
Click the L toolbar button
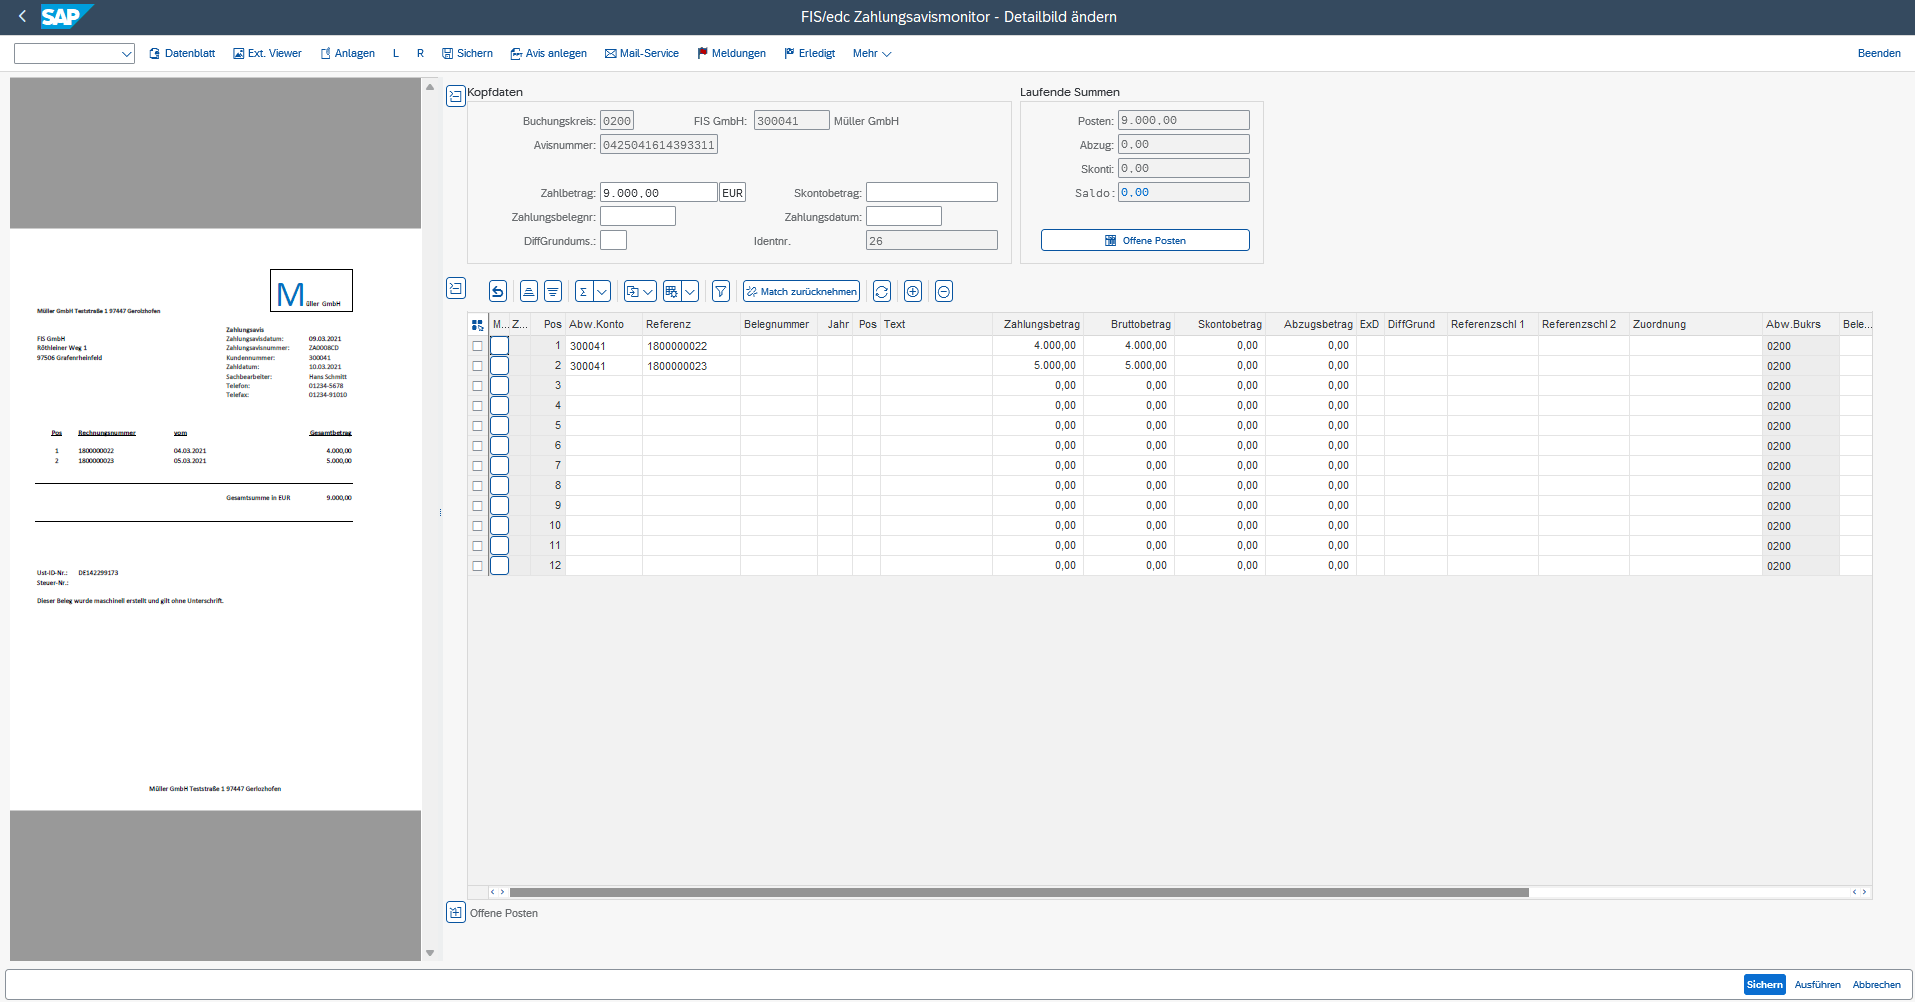coord(396,53)
